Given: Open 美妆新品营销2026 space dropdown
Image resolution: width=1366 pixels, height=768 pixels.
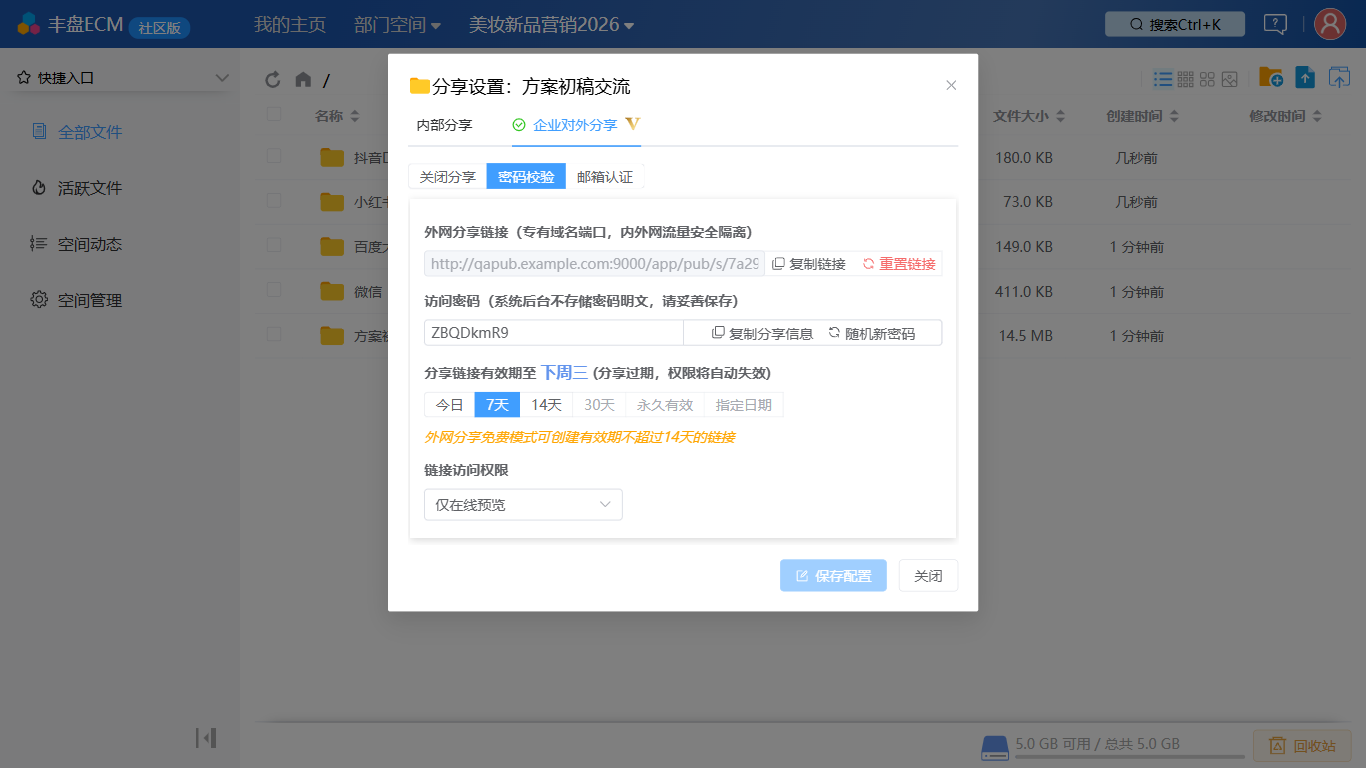Looking at the screenshot, I should click(x=551, y=24).
